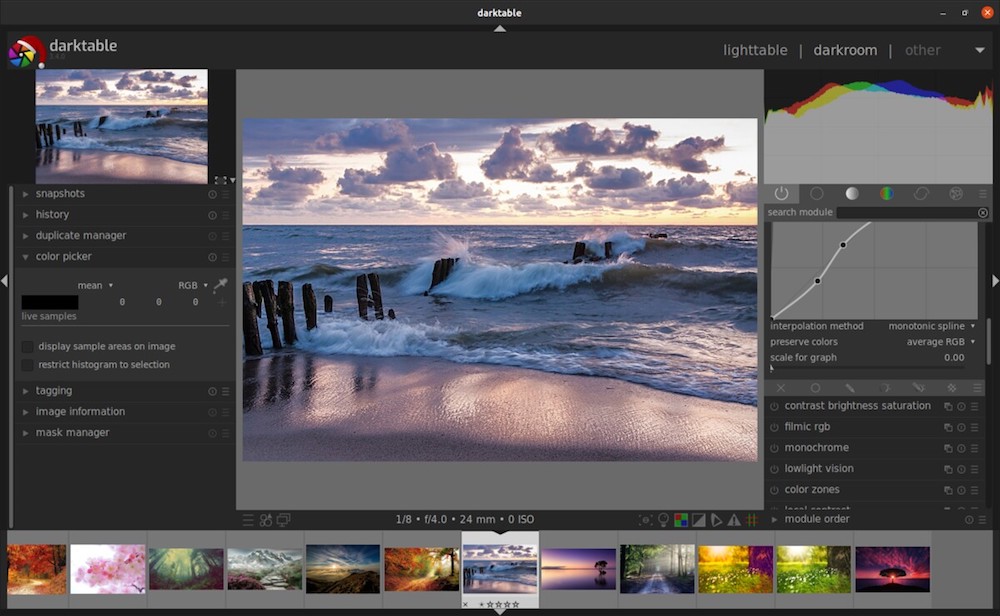Open the color module group icon
1000x616 pixels.
point(886,193)
